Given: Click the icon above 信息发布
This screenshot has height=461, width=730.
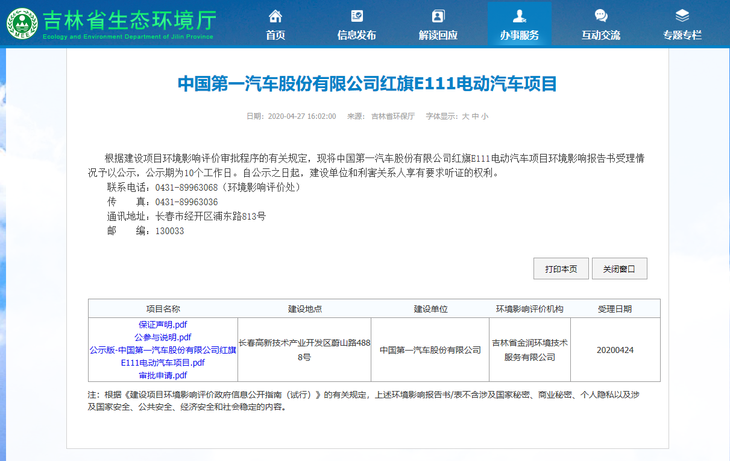Looking at the screenshot, I should pos(357,16).
